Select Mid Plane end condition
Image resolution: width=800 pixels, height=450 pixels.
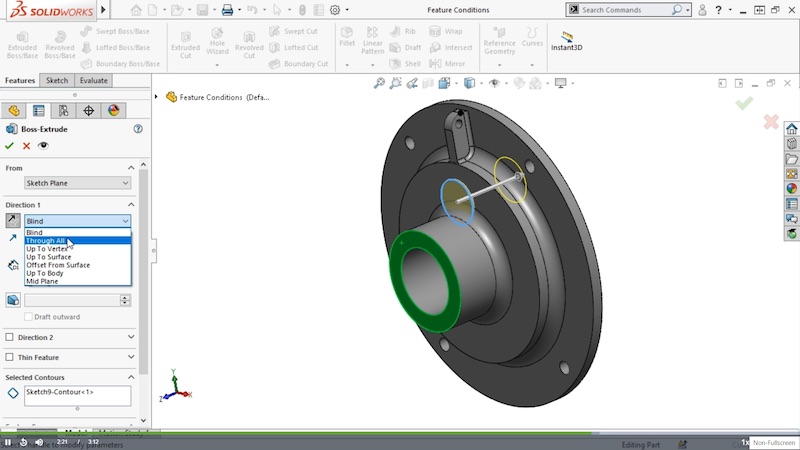78,281
